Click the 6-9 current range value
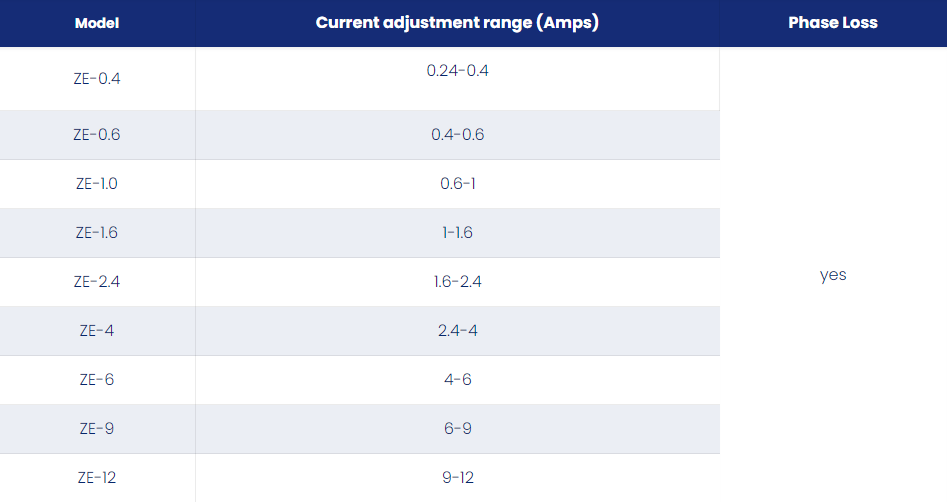This screenshot has height=502, width=947. coord(457,428)
